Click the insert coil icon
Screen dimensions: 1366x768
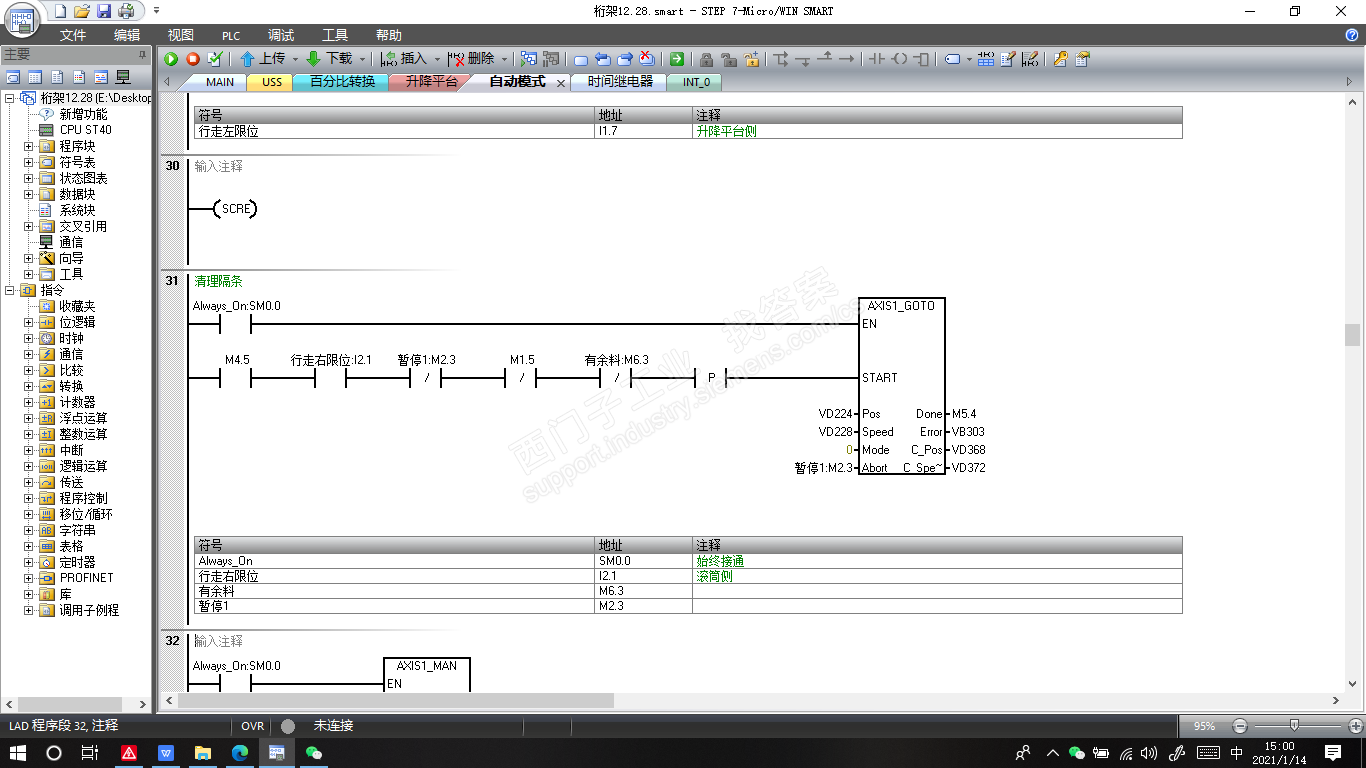click(899, 59)
